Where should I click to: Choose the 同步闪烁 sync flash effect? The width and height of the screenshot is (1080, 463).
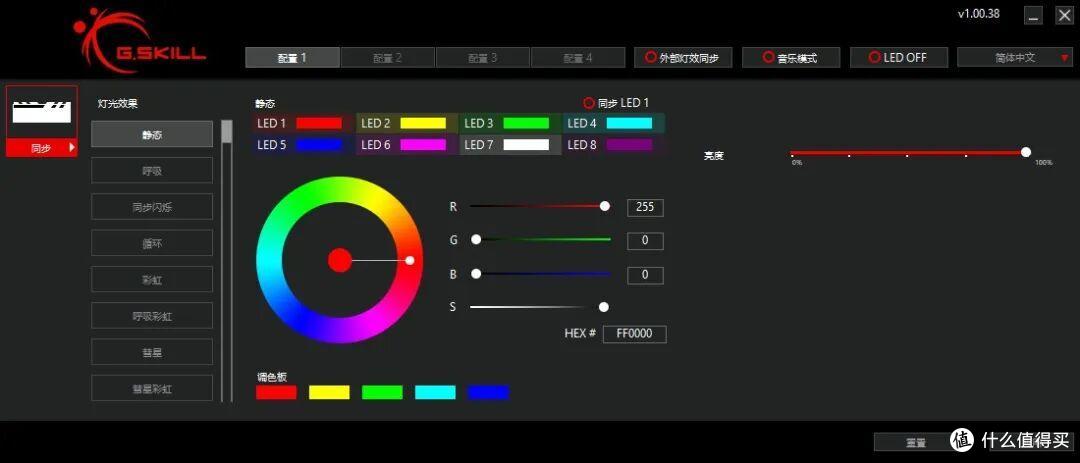pyautogui.click(x=152, y=207)
